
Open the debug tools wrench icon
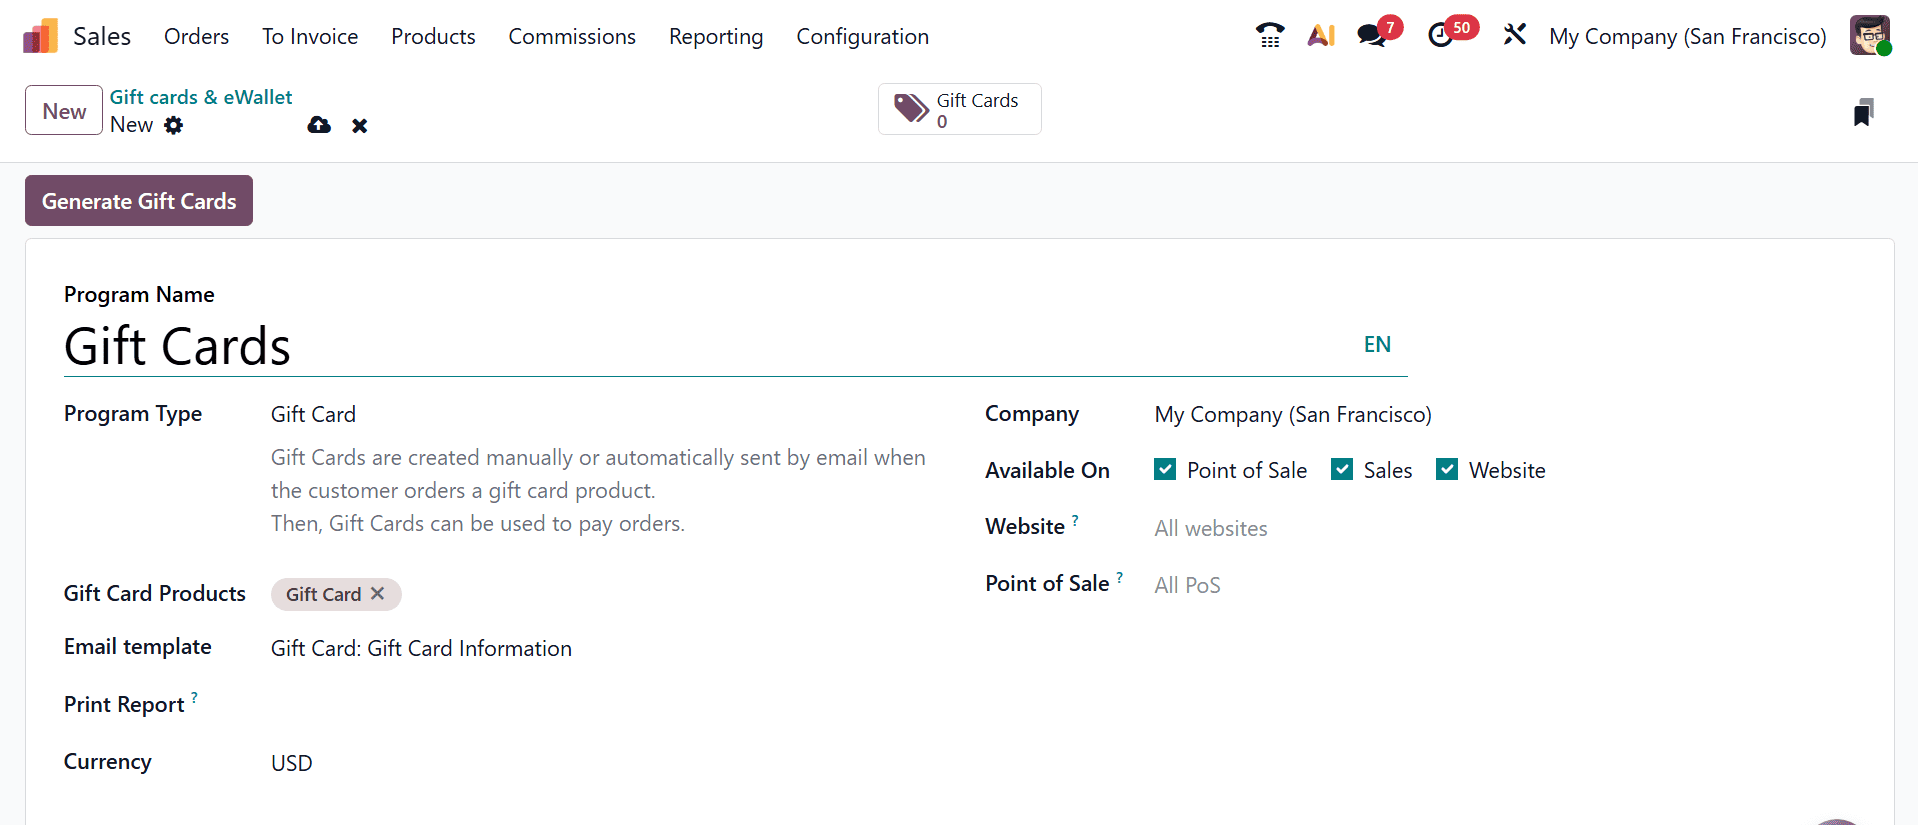[x=1514, y=35]
